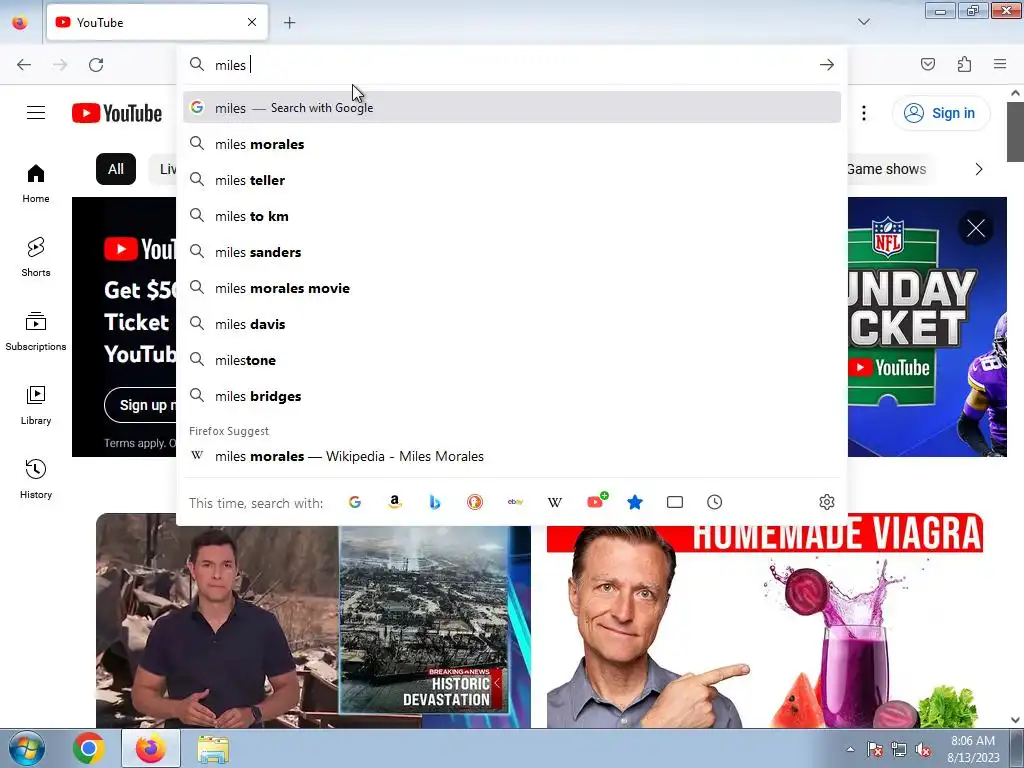List all tabs with the dropdown chevron
Screen dimensions: 1024x768
click(863, 22)
